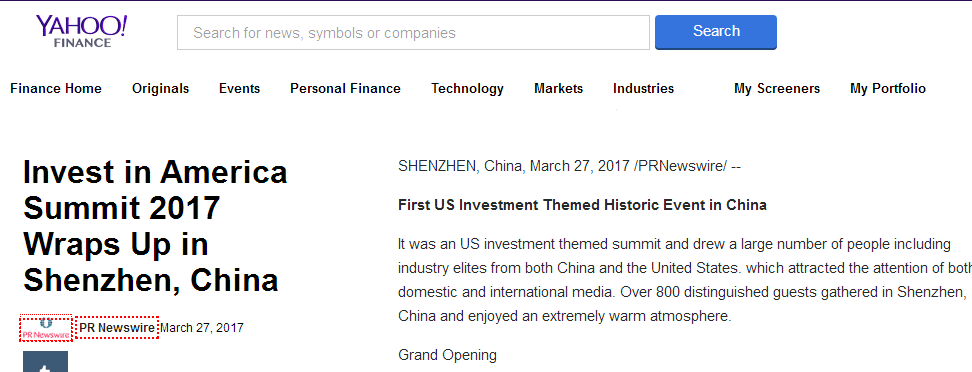
Task: Navigate to the Markets section
Action: pos(559,89)
